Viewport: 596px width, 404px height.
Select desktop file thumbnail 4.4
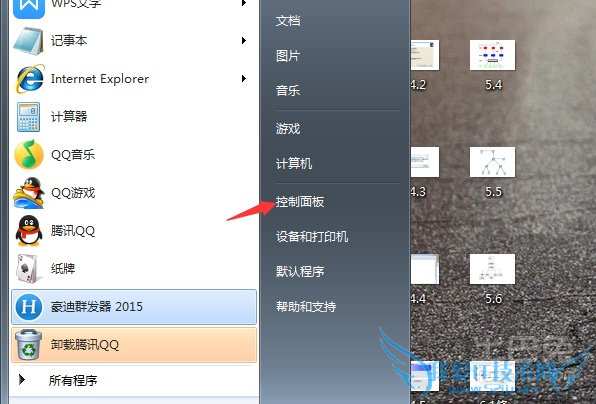[425, 269]
